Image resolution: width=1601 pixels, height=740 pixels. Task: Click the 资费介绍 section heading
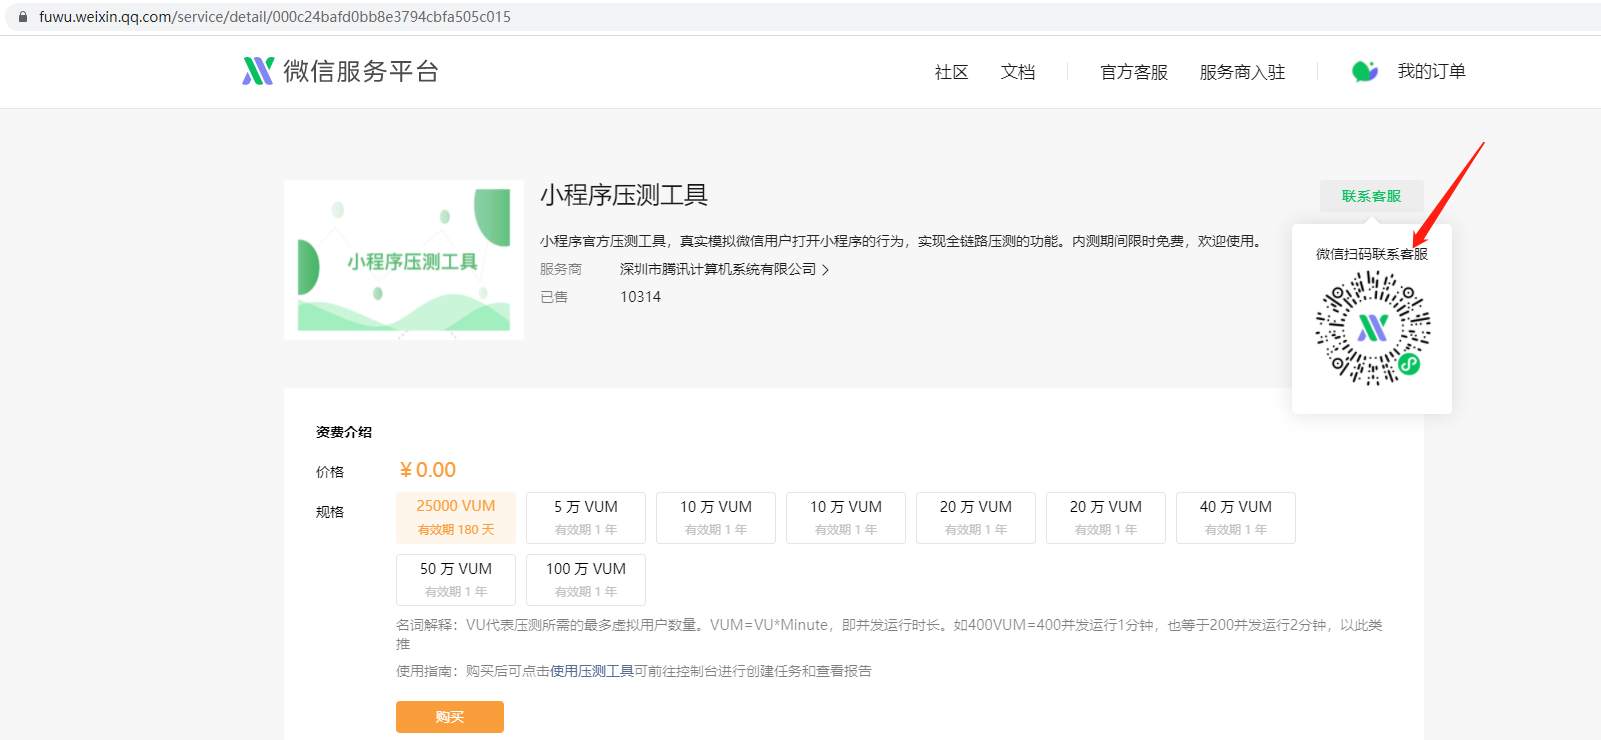[344, 432]
